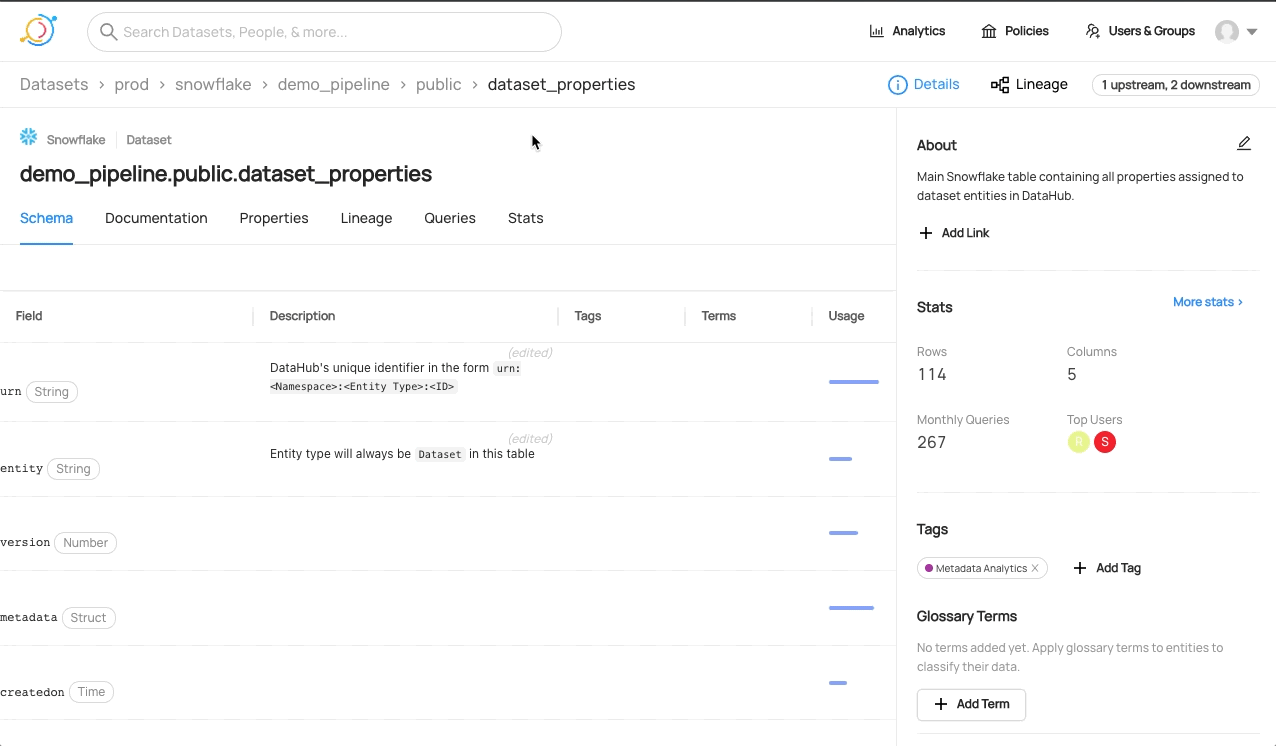Image resolution: width=1276 pixels, height=746 pixels.
Task: Remove the Metadata Analytics tag
Action: (1035, 568)
